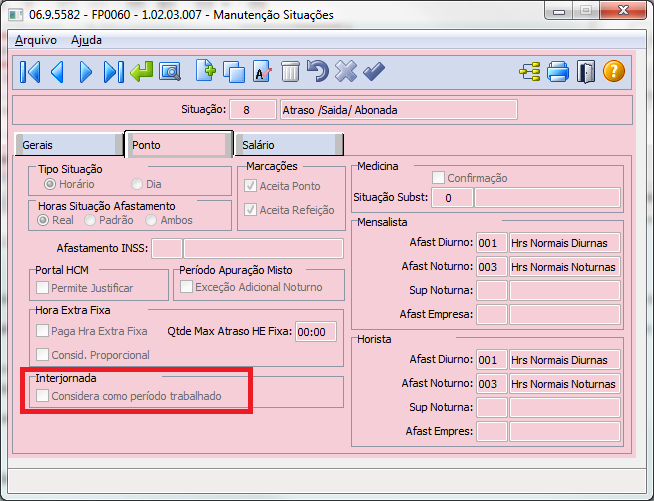654x501 pixels.
Task: Go to first record arrow icon
Action: [x=30, y=72]
